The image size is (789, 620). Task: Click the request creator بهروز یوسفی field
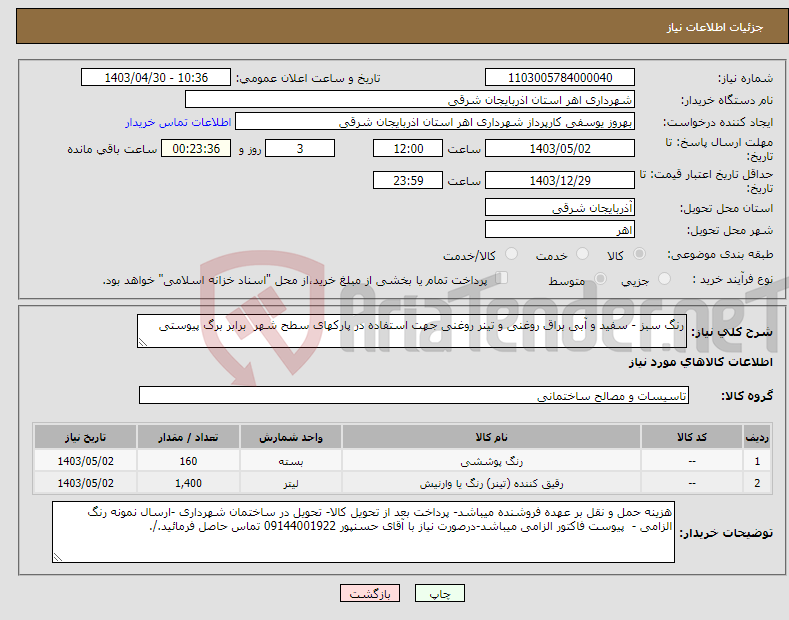pos(435,122)
